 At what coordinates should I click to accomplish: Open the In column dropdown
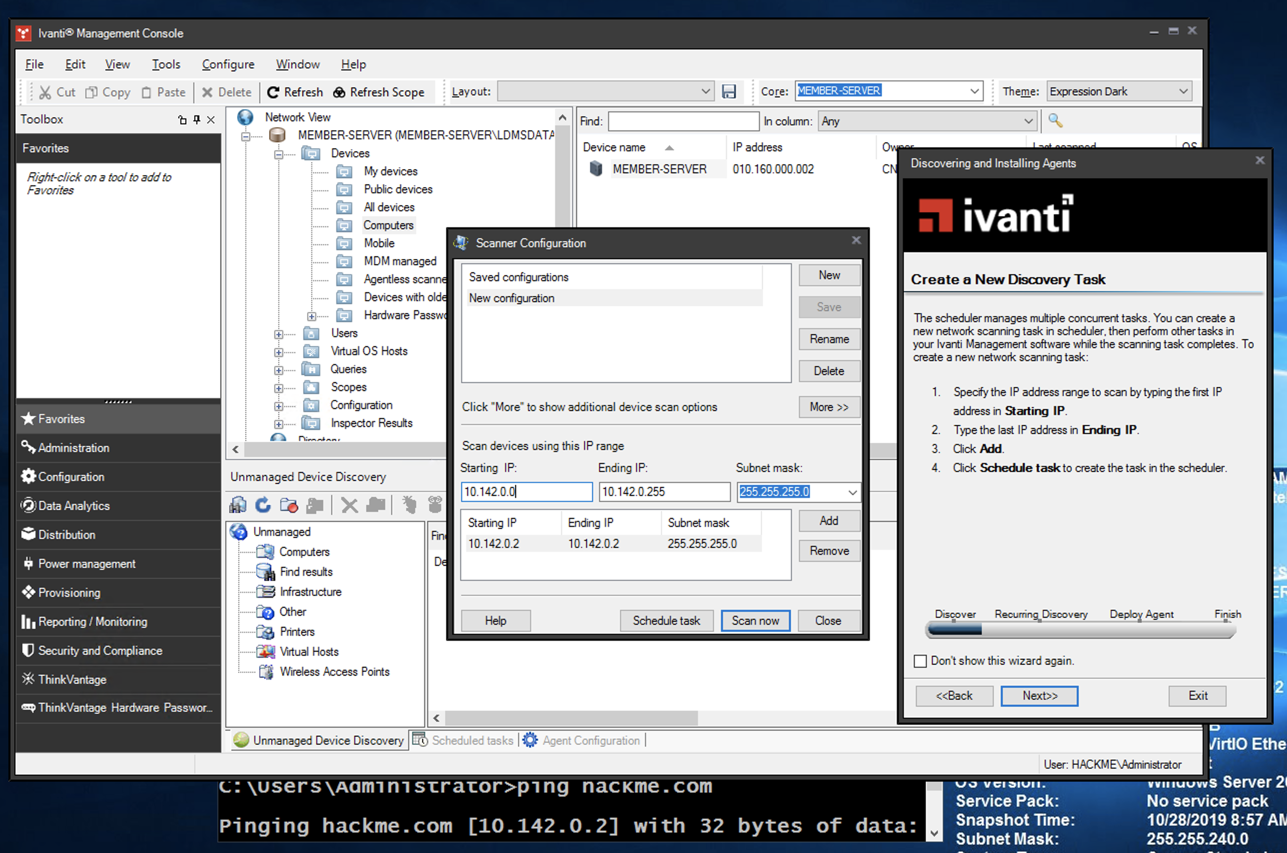(1027, 121)
